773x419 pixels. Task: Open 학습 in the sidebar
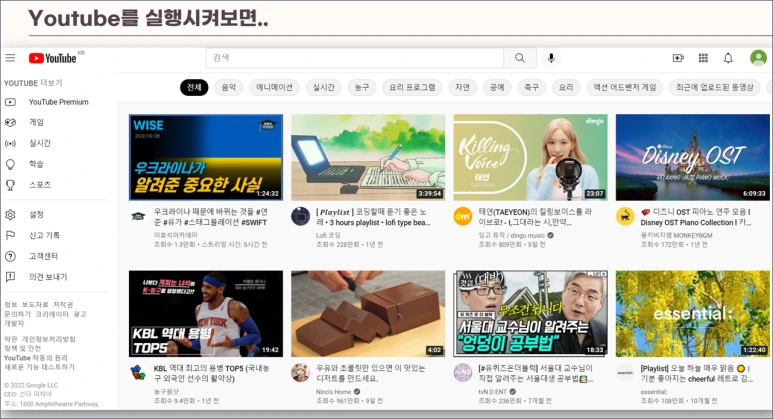point(36,164)
